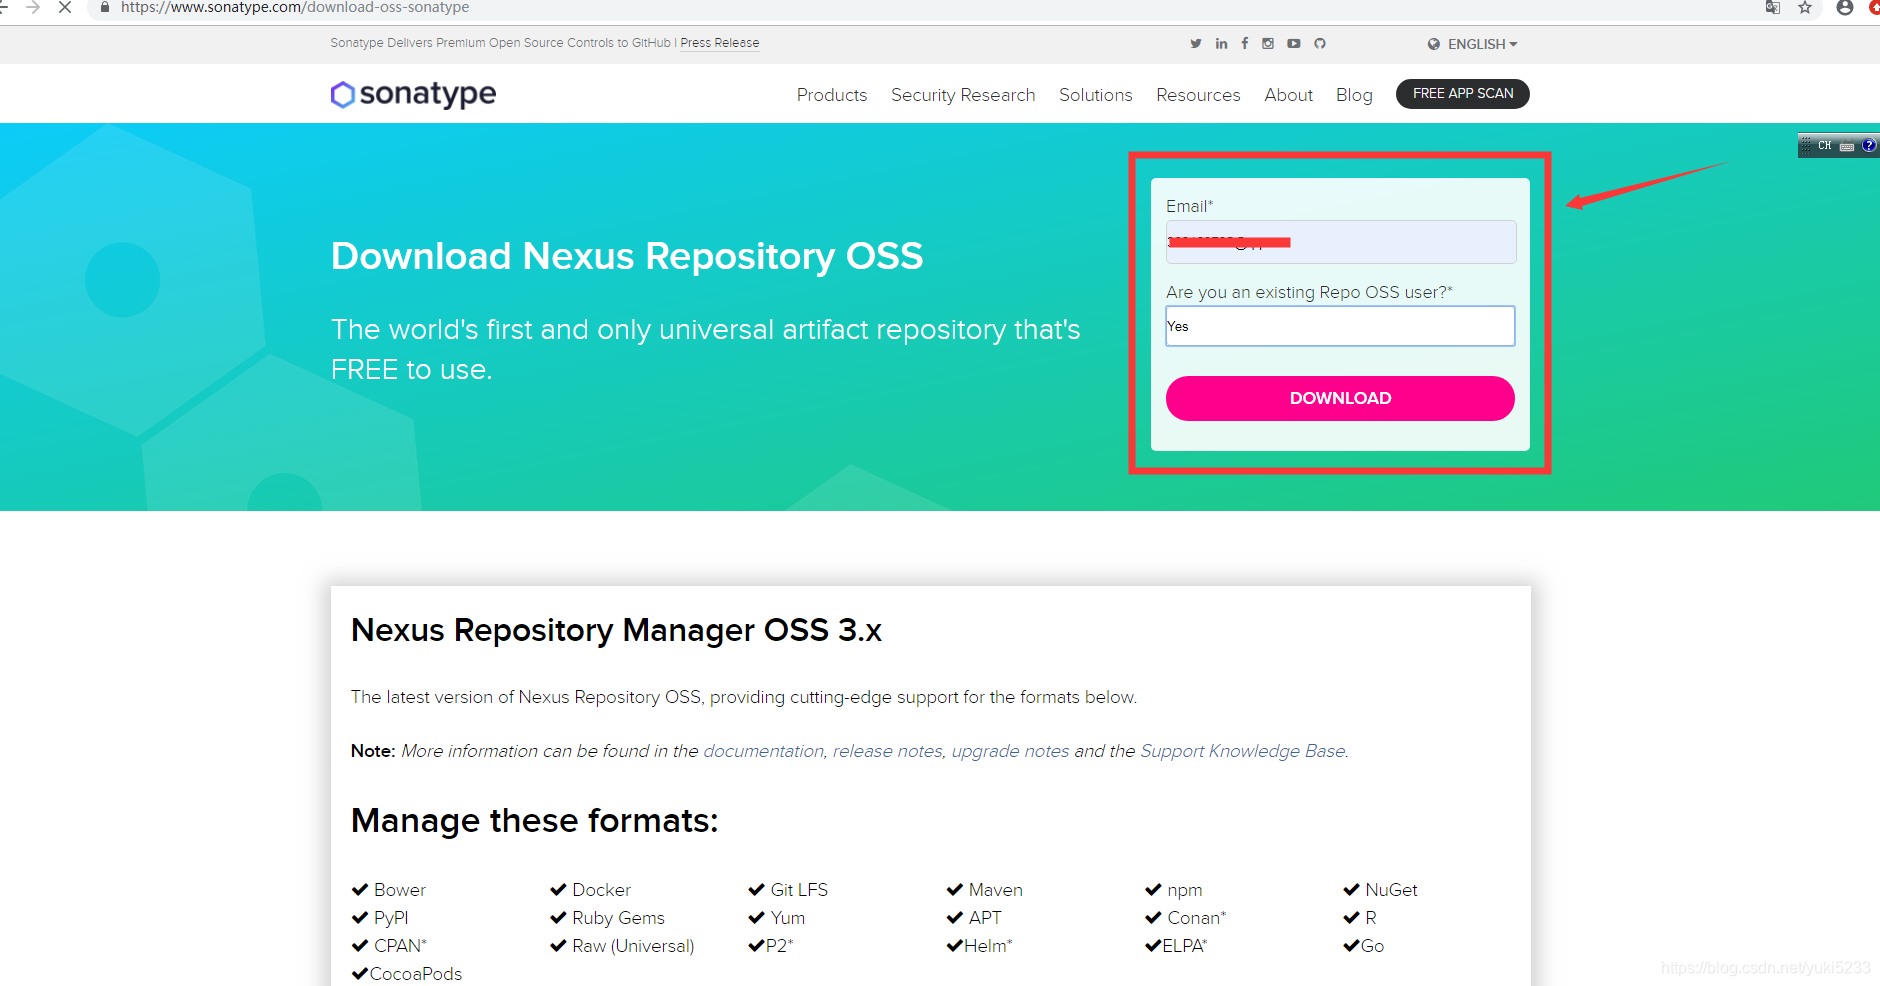The width and height of the screenshot is (1880, 986).
Task: Click the 'P2' format entry
Action: click(x=780, y=946)
